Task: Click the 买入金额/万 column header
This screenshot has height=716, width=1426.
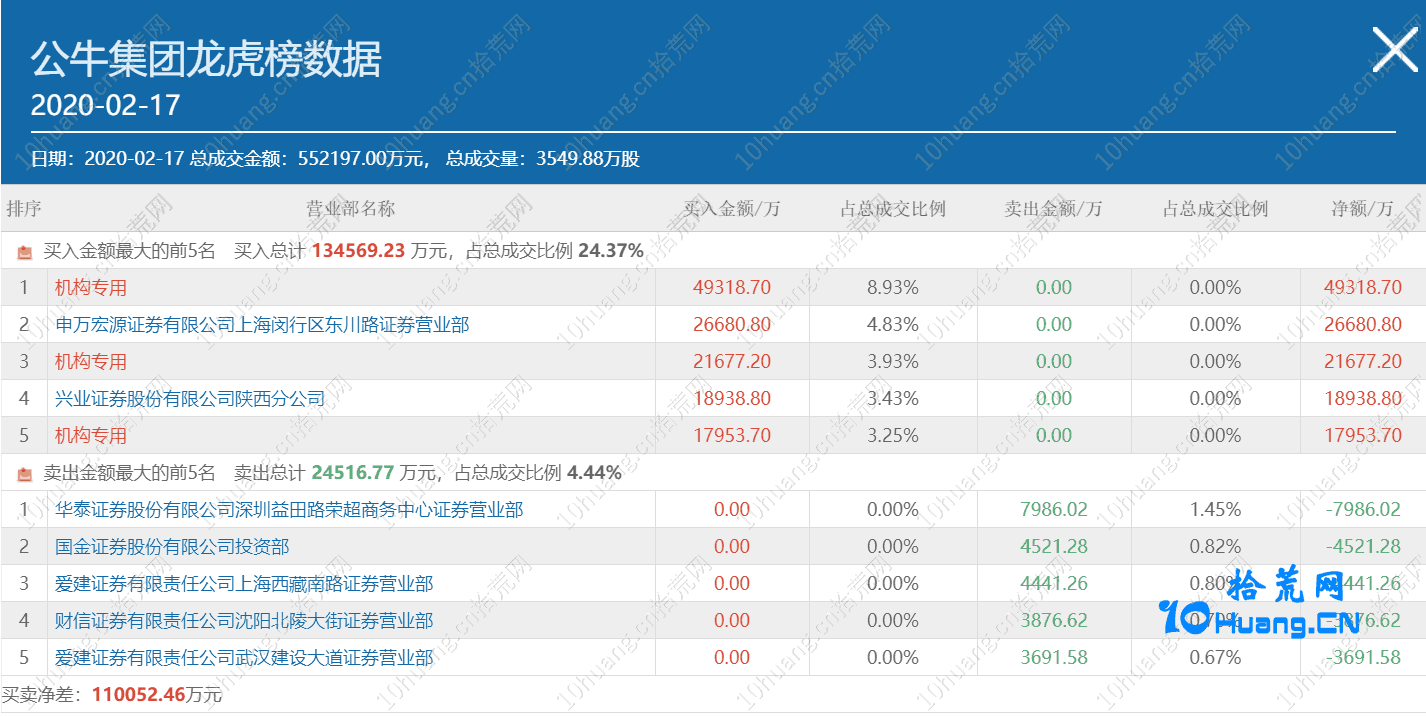Action: (x=731, y=209)
